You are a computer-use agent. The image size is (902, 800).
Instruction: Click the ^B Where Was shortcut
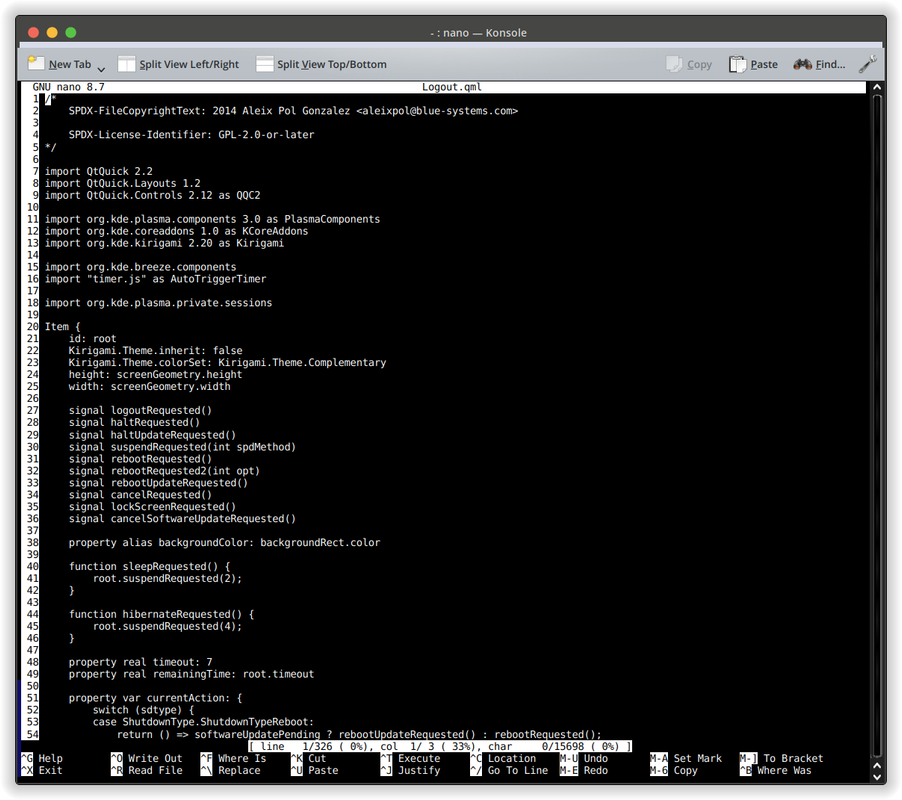point(775,770)
